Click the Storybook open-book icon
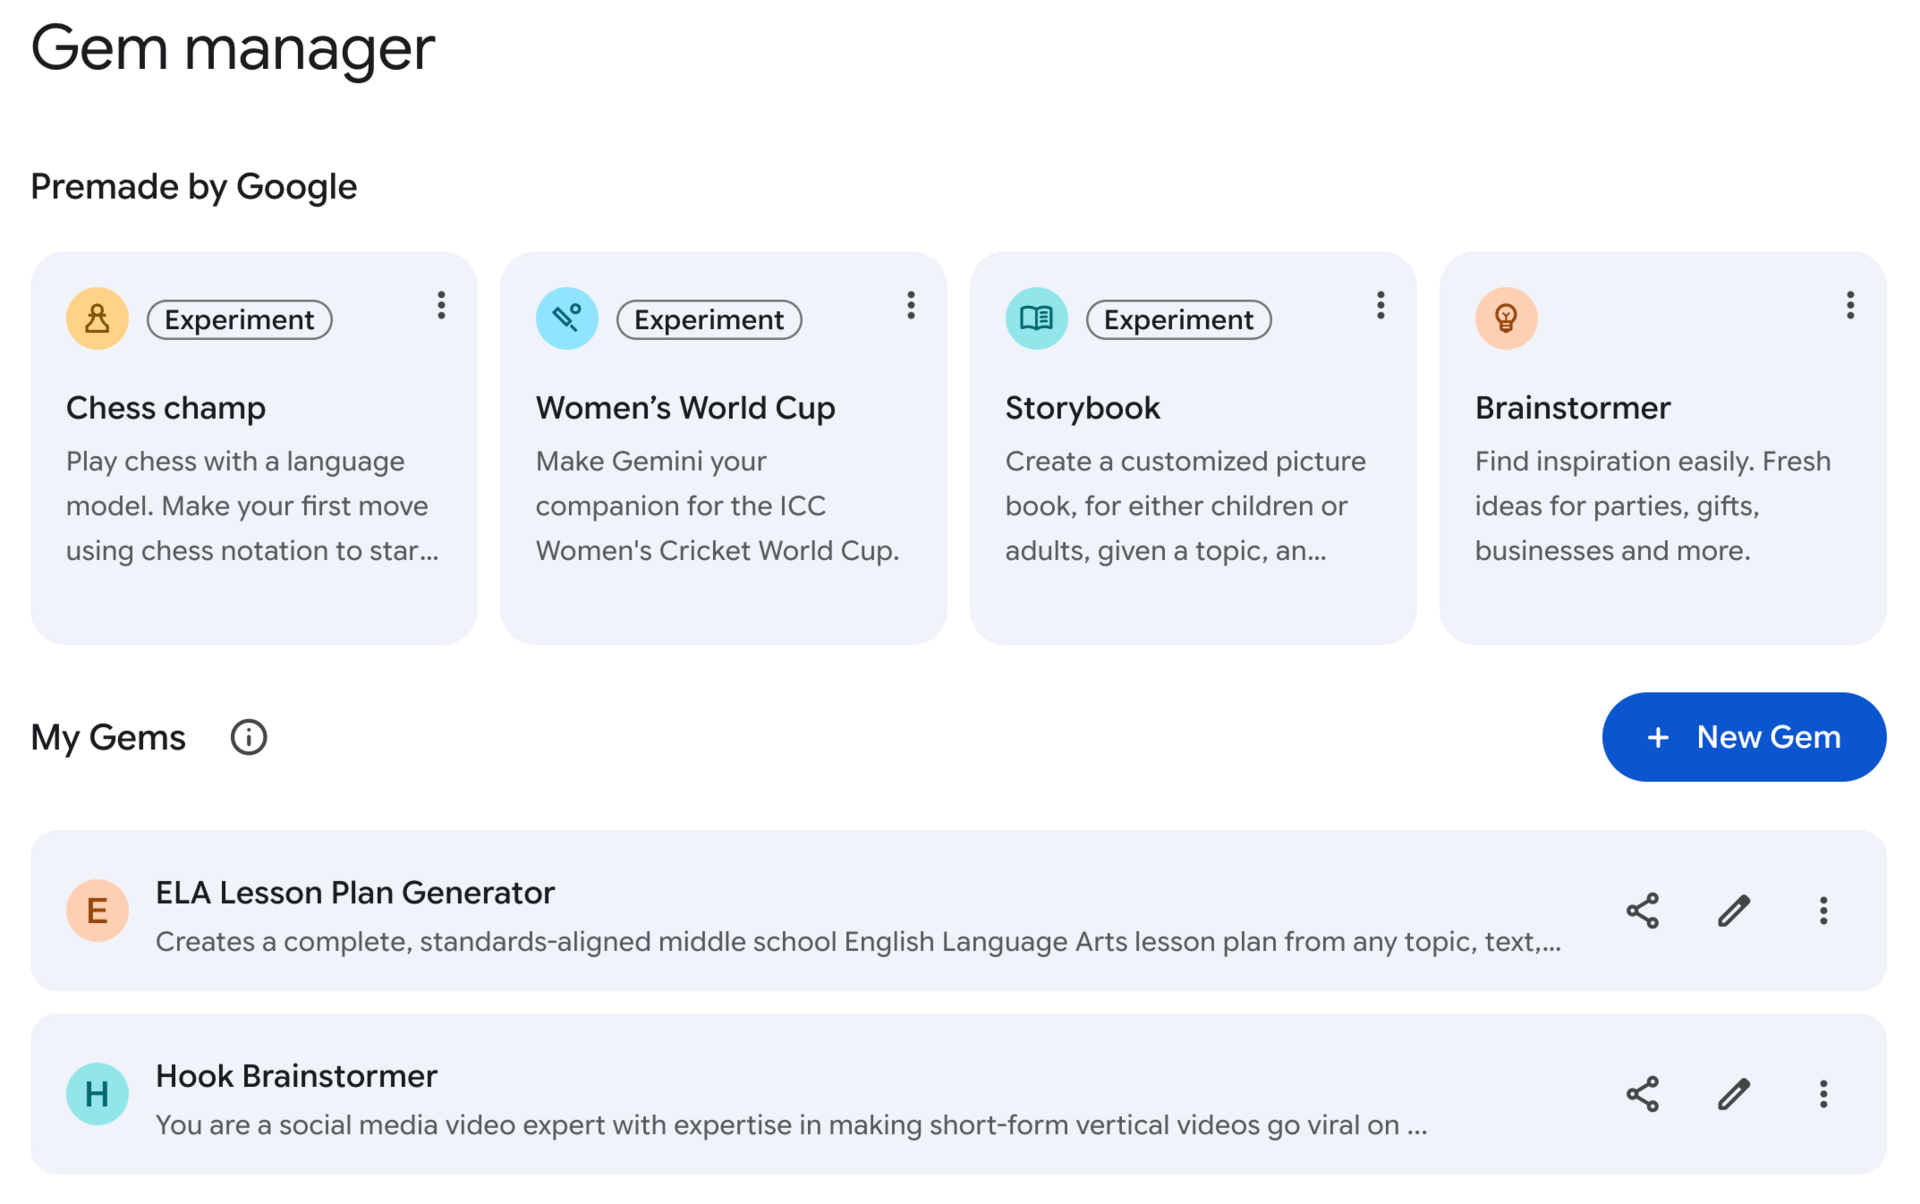Image resolution: width=1920 pixels, height=1204 pixels. (x=1036, y=319)
